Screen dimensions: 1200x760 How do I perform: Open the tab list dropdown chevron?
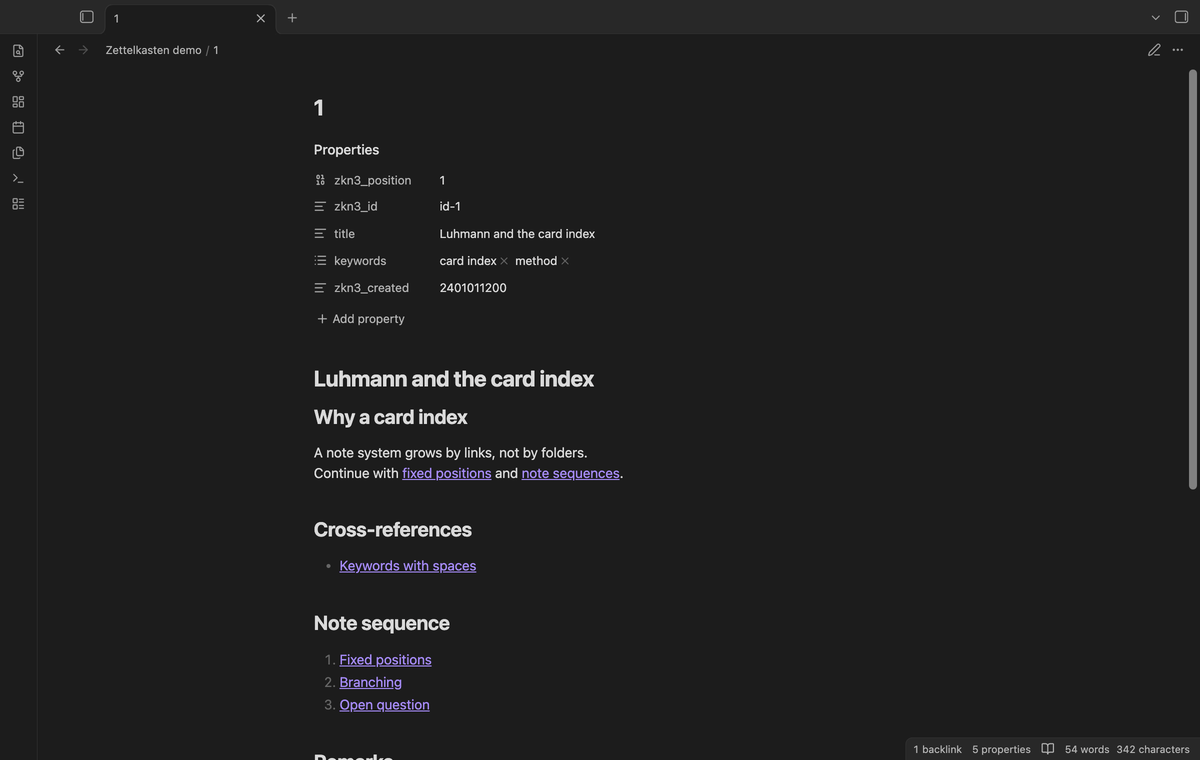[1156, 18]
